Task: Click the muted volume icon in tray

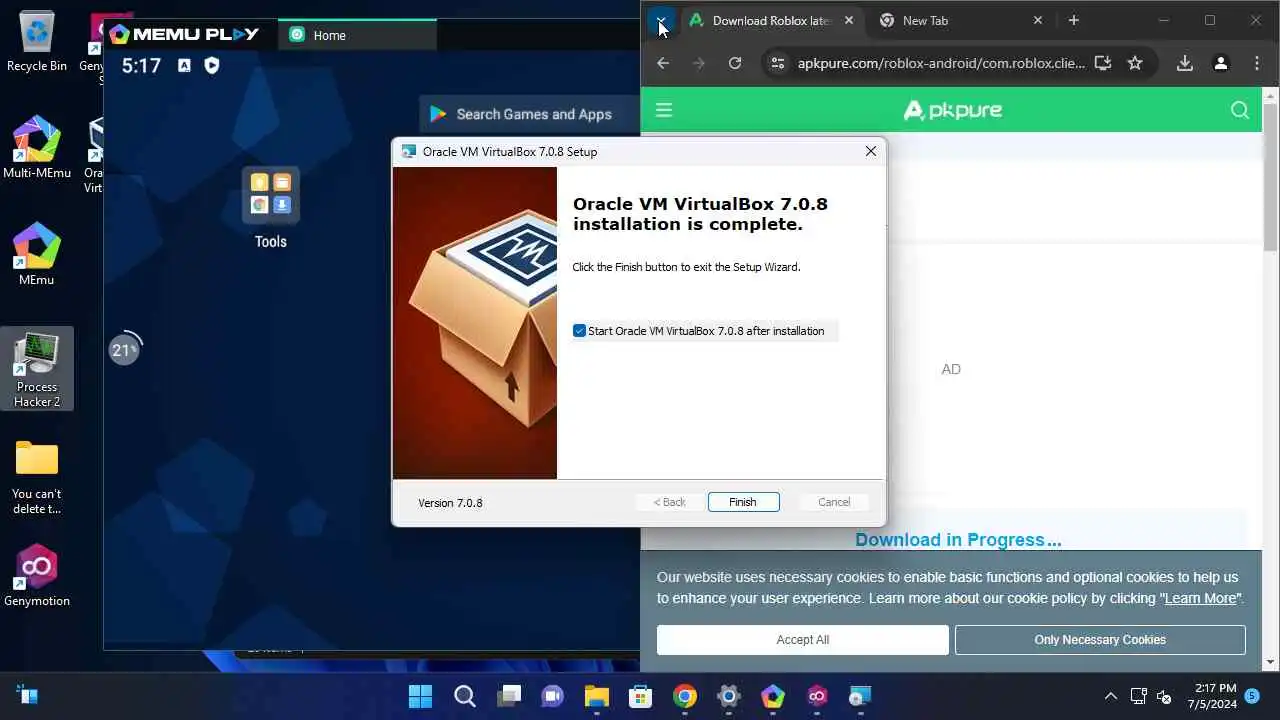Action: click(x=1164, y=696)
